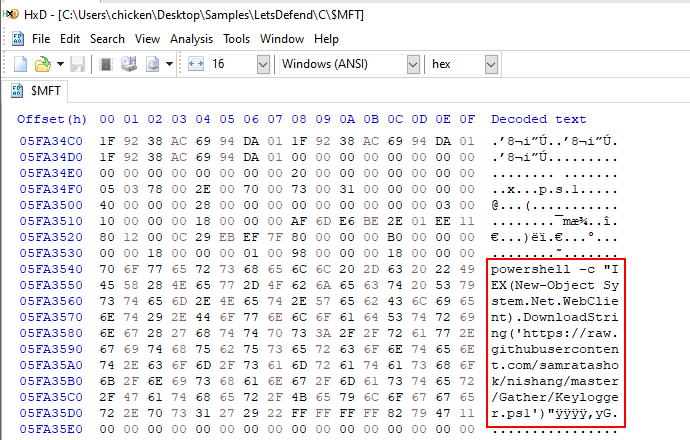Click the Open RAM memory chip icon
This screenshot has height=440, width=690.
(x=106, y=64)
